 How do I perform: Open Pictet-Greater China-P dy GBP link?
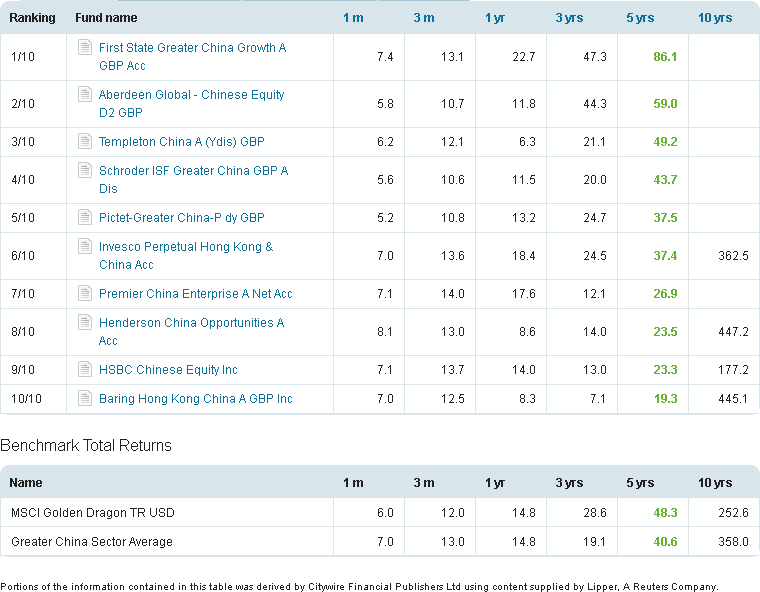tap(182, 218)
